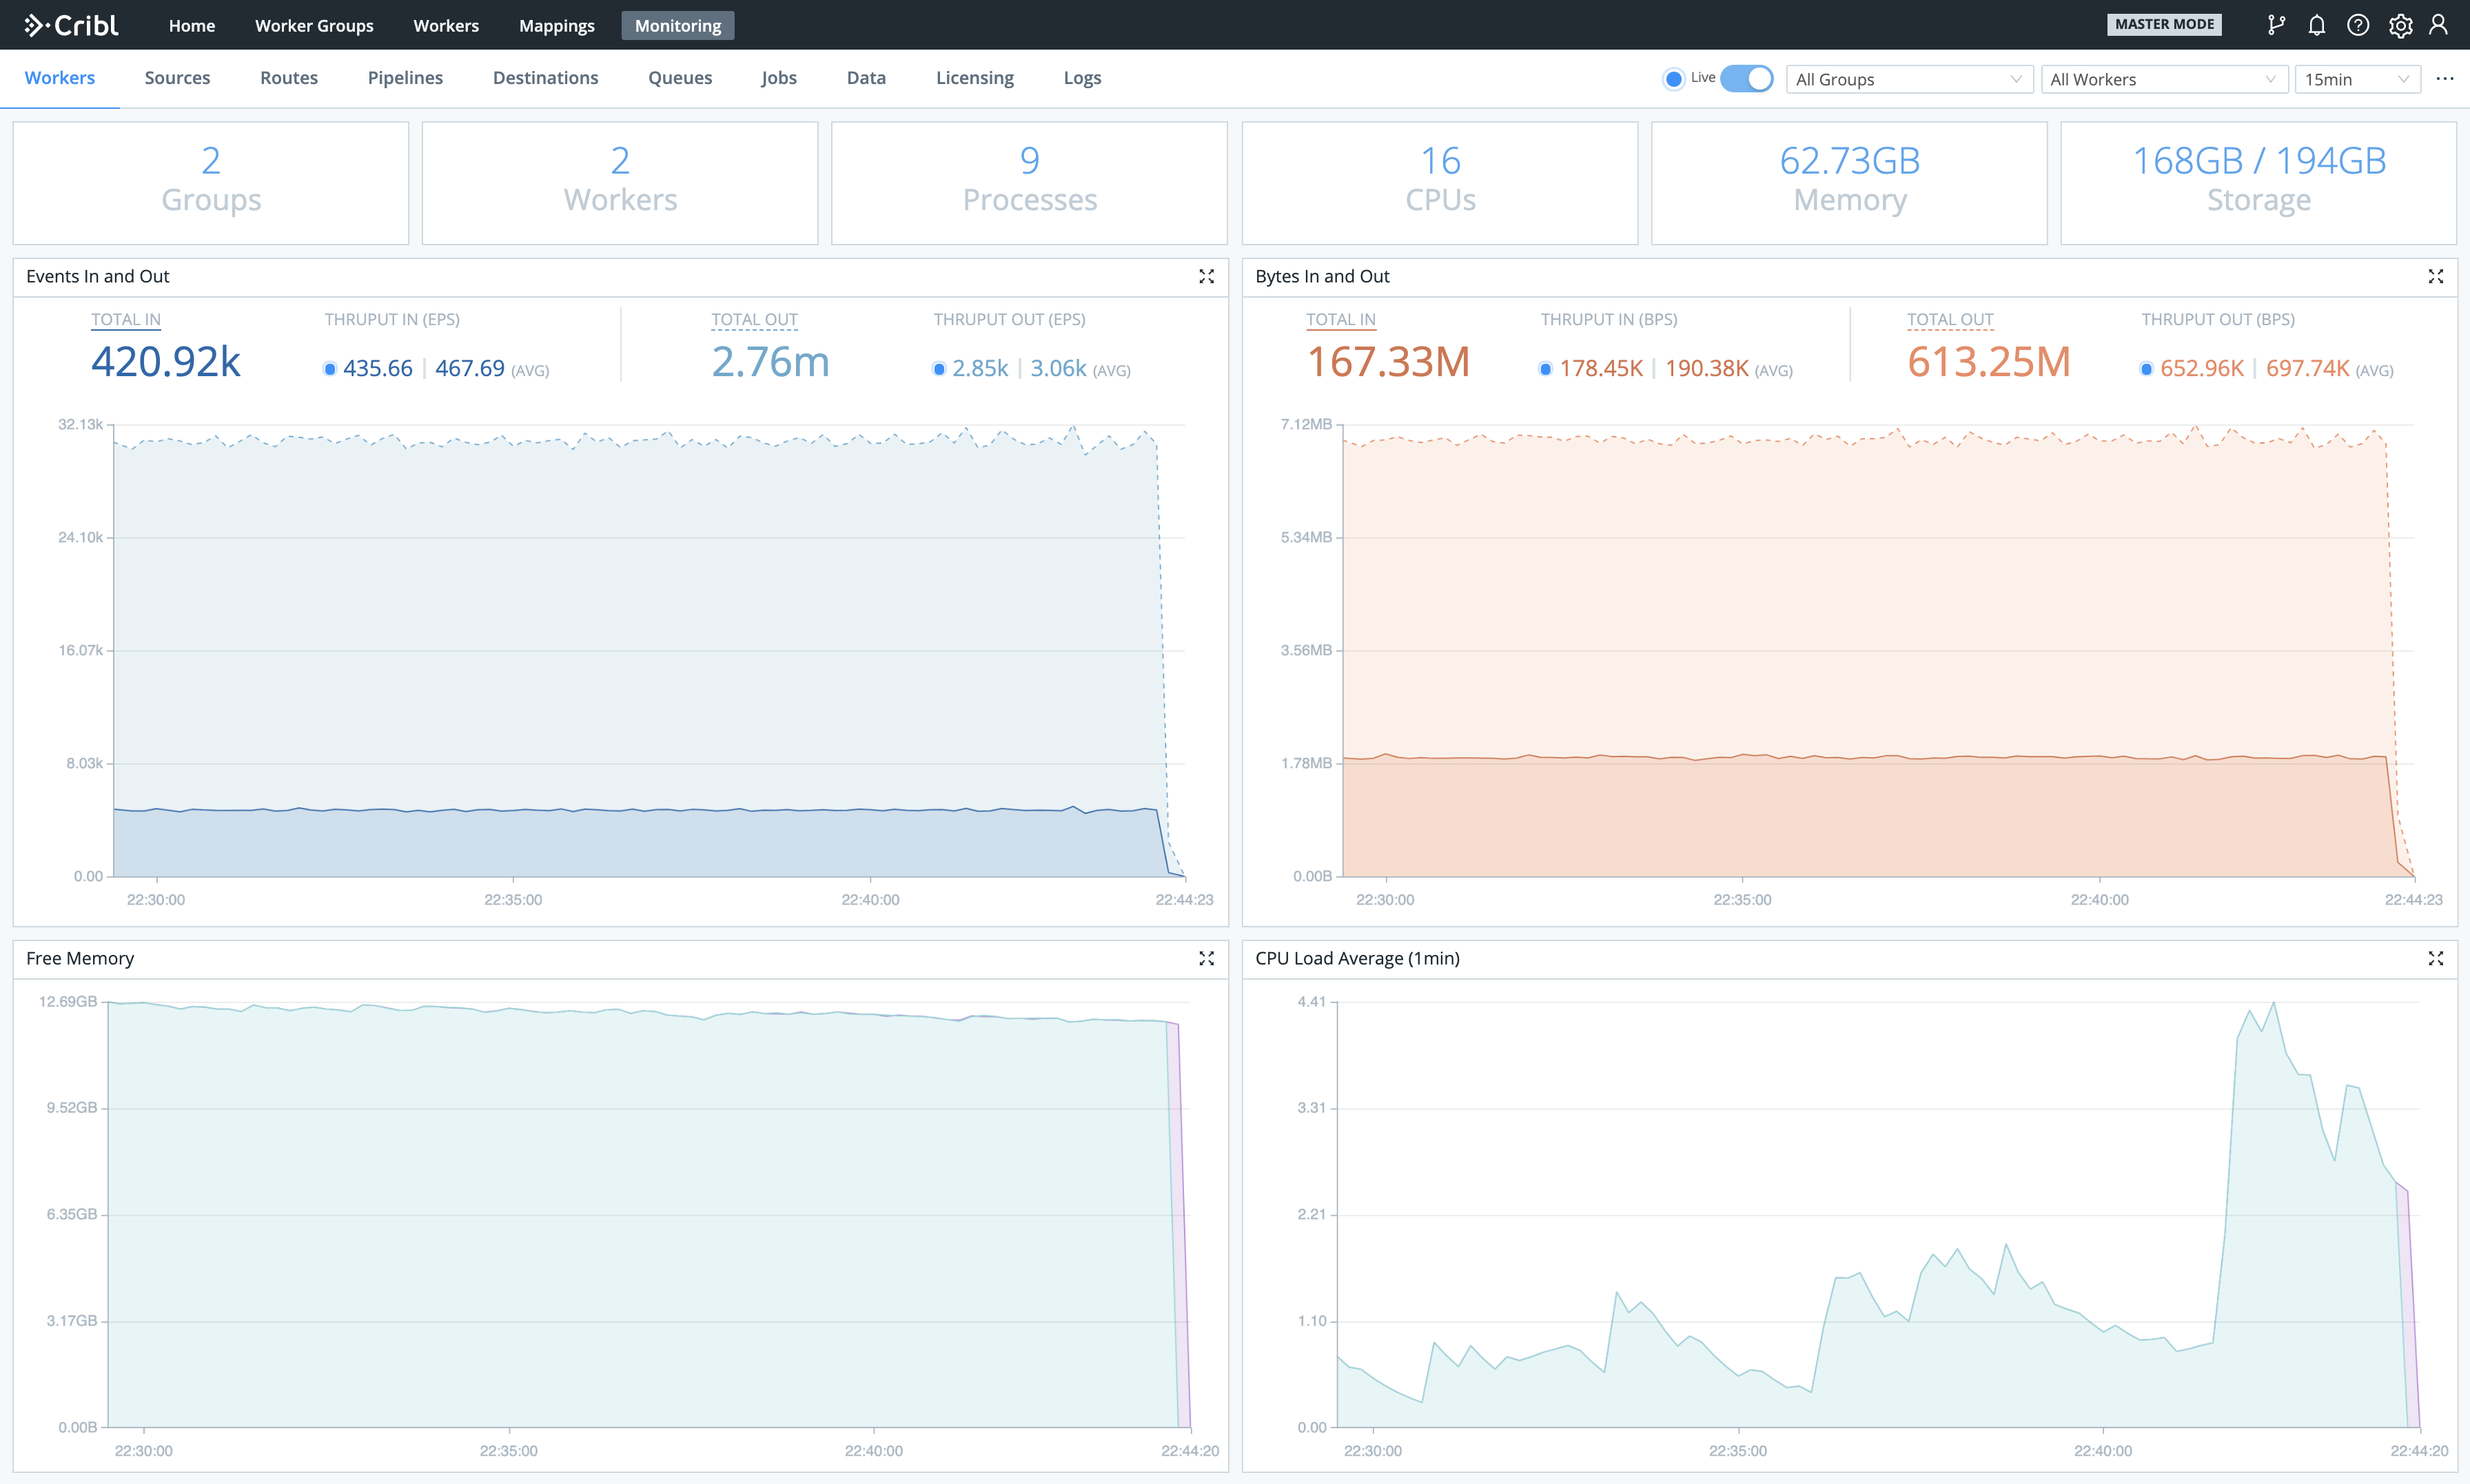This screenshot has width=2470, height=1484.
Task: Open the notifications bell
Action: point(2317,25)
